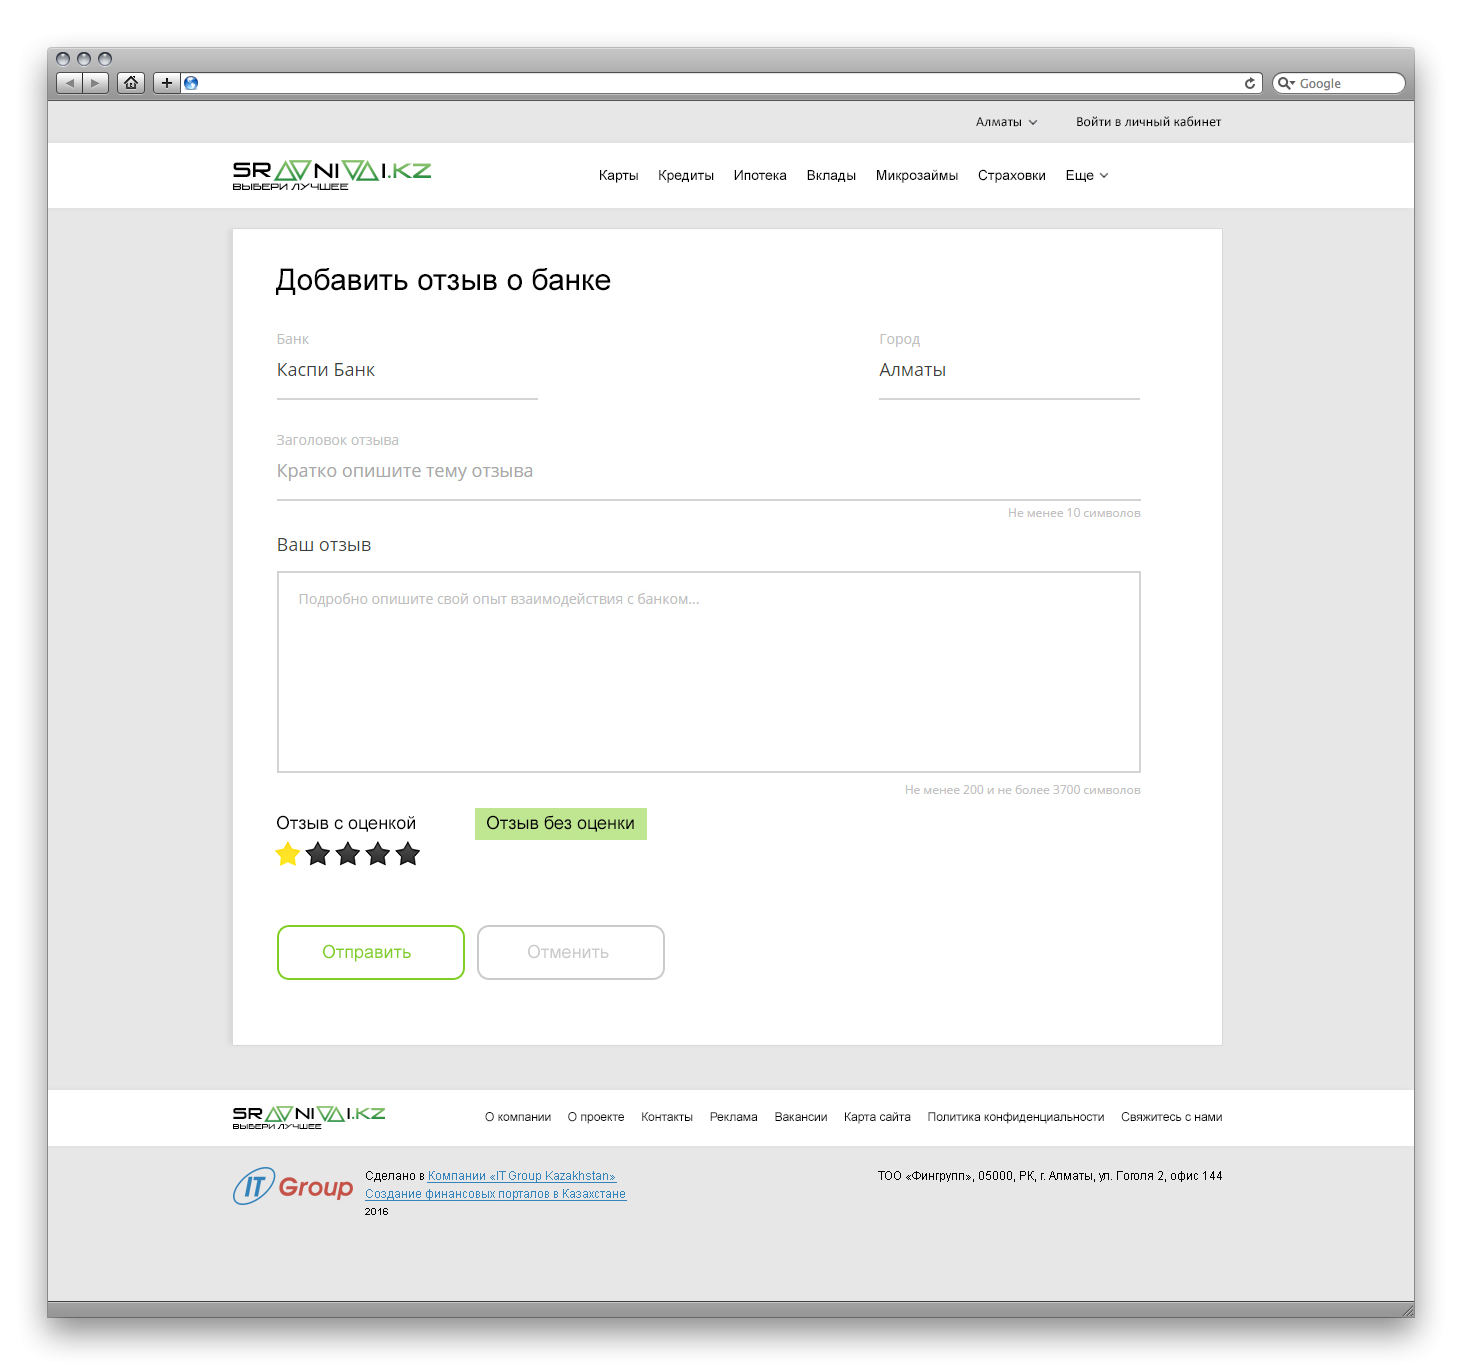The height and width of the screenshot is (1365, 1462).
Task: Focus the Google search box
Action: click(x=1339, y=83)
